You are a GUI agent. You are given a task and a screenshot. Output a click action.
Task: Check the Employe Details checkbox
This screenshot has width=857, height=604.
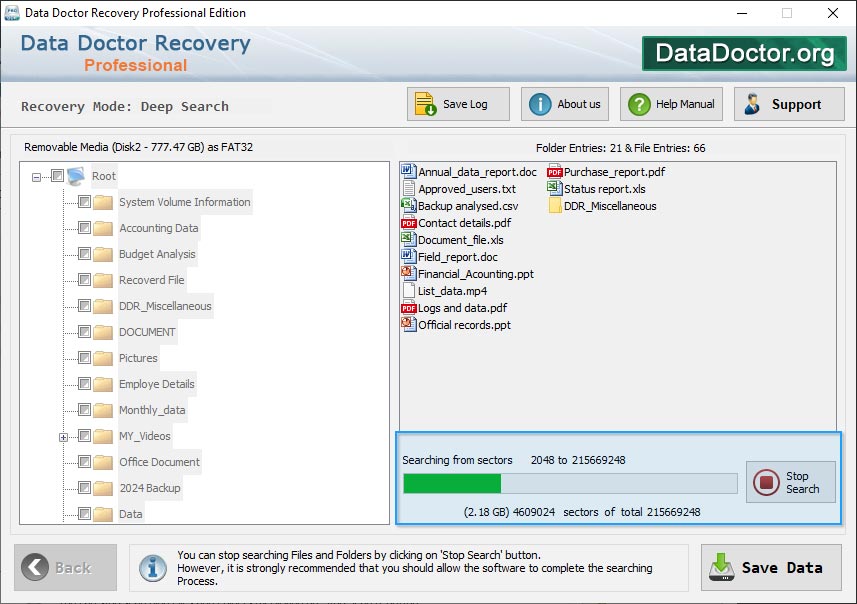coord(84,384)
